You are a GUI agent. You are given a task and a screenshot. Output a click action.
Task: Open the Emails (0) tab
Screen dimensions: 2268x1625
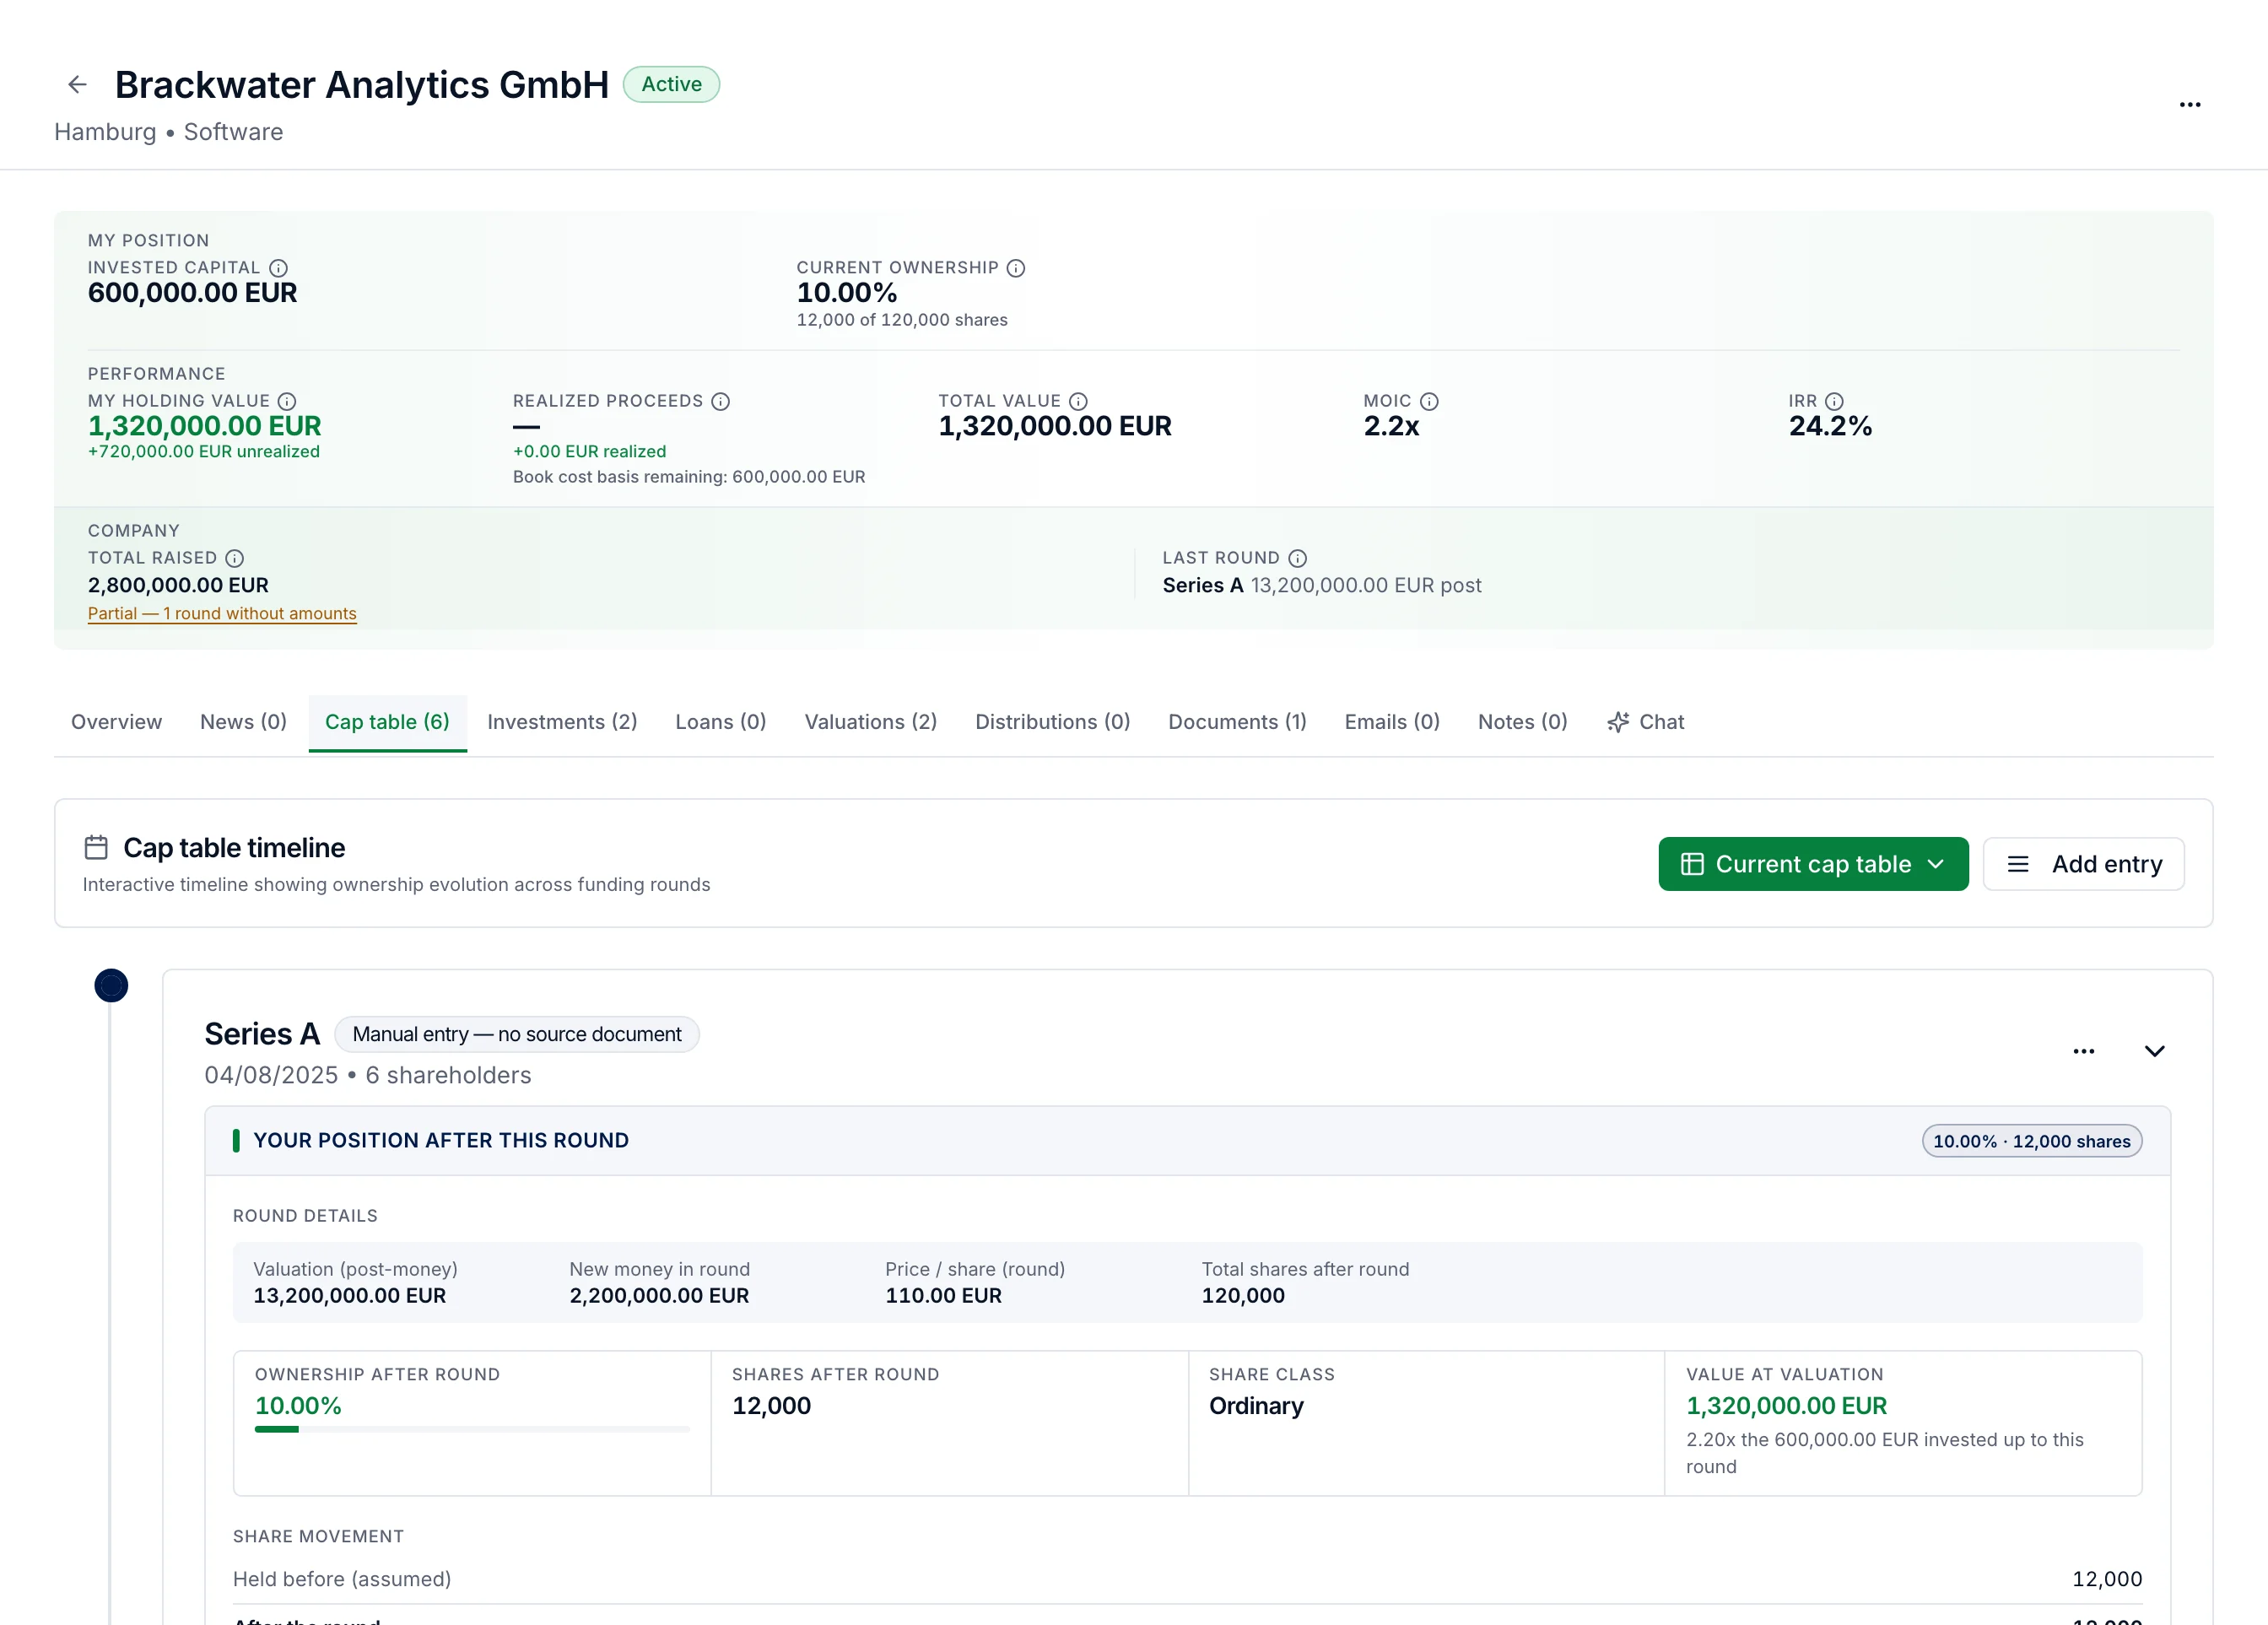pyautogui.click(x=1392, y=722)
